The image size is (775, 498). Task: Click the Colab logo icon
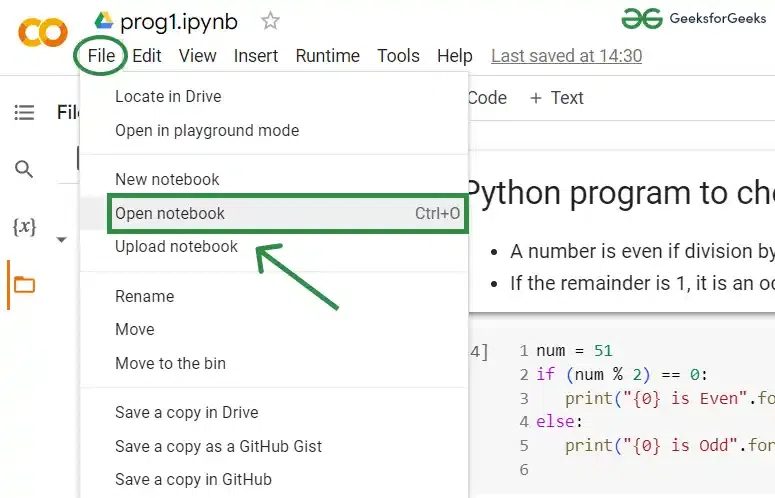[x=42, y=32]
